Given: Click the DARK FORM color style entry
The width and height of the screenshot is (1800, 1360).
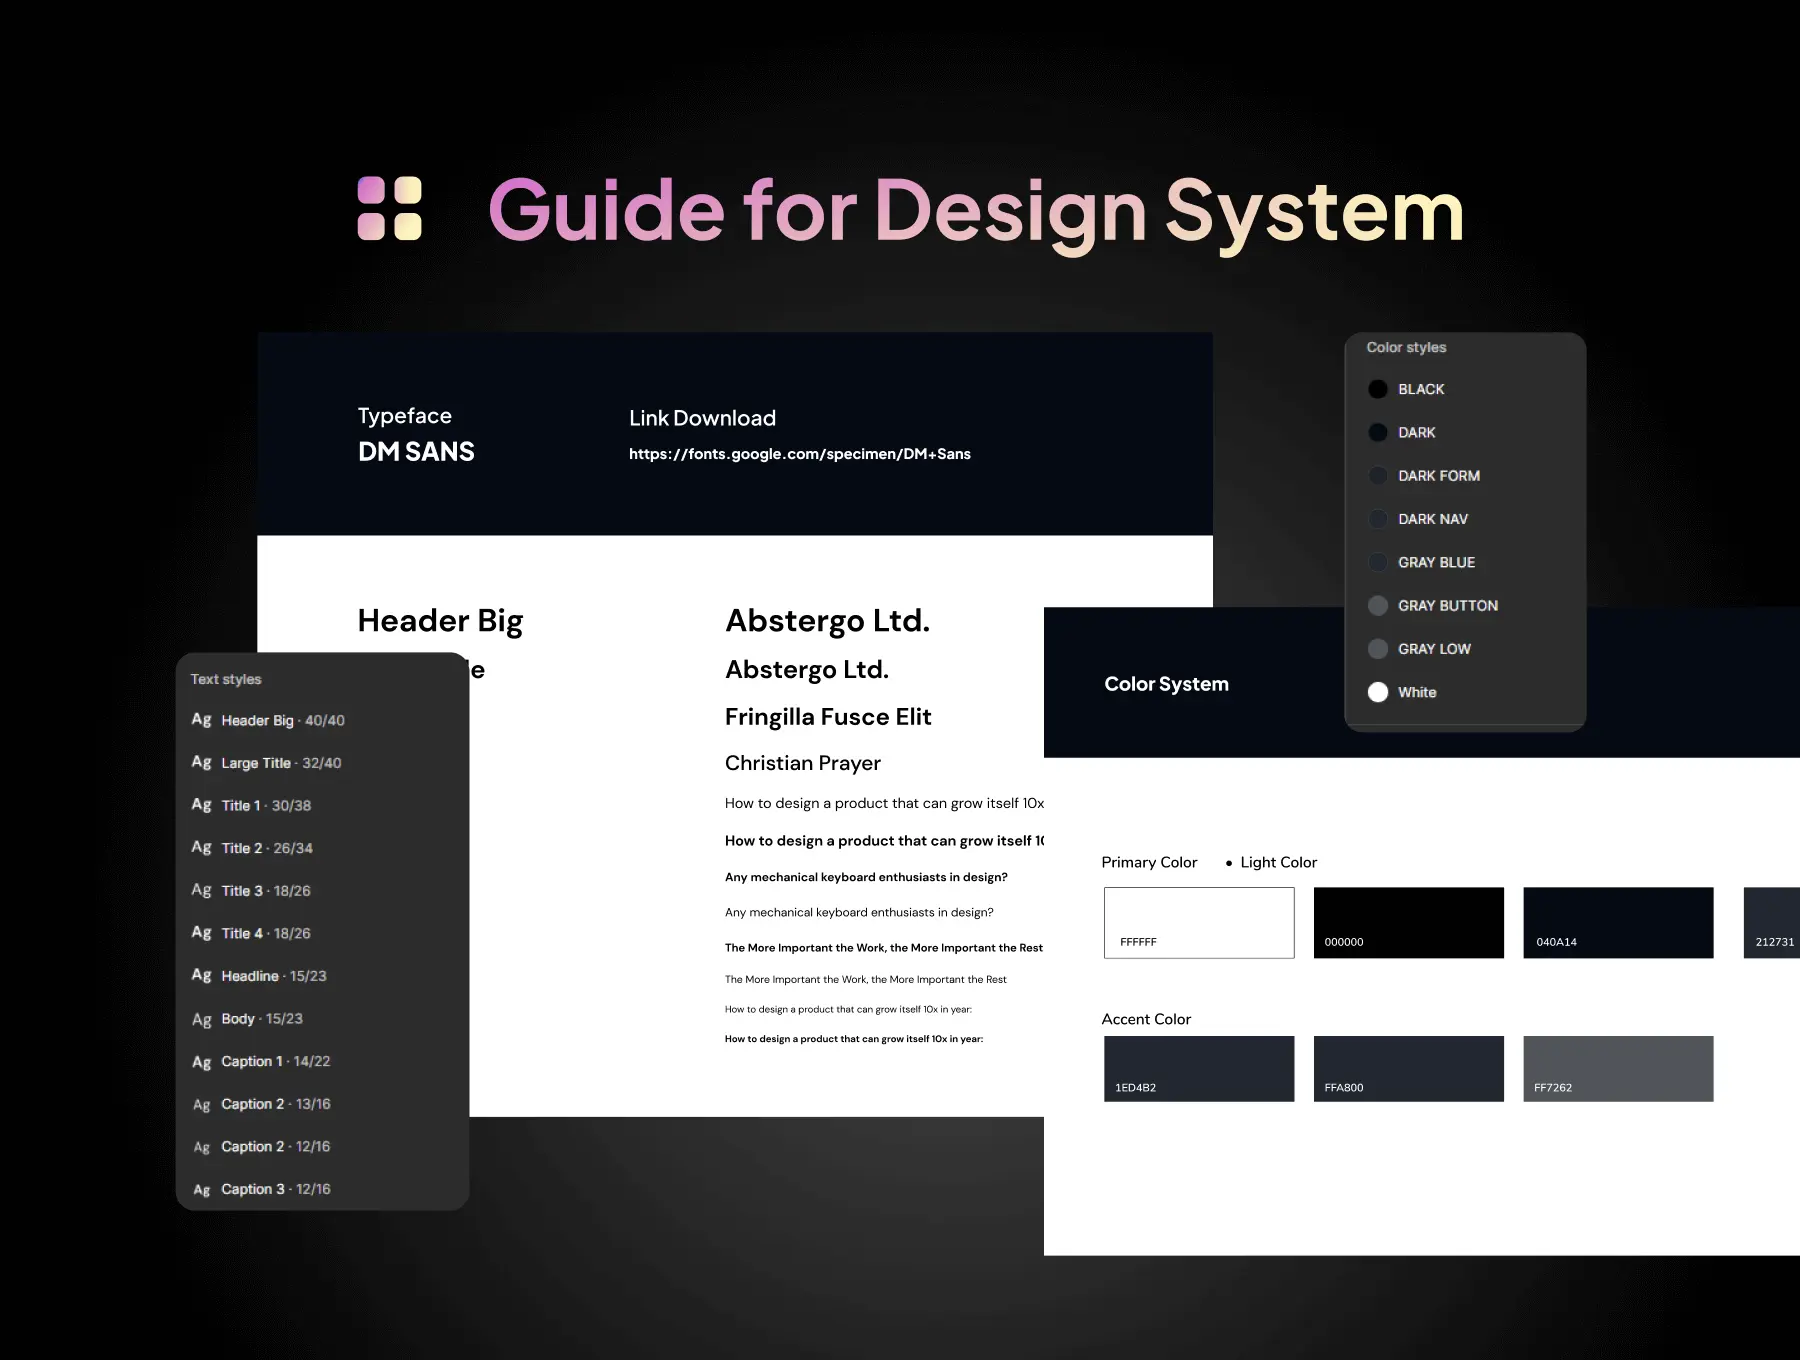Looking at the screenshot, I should point(1438,476).
